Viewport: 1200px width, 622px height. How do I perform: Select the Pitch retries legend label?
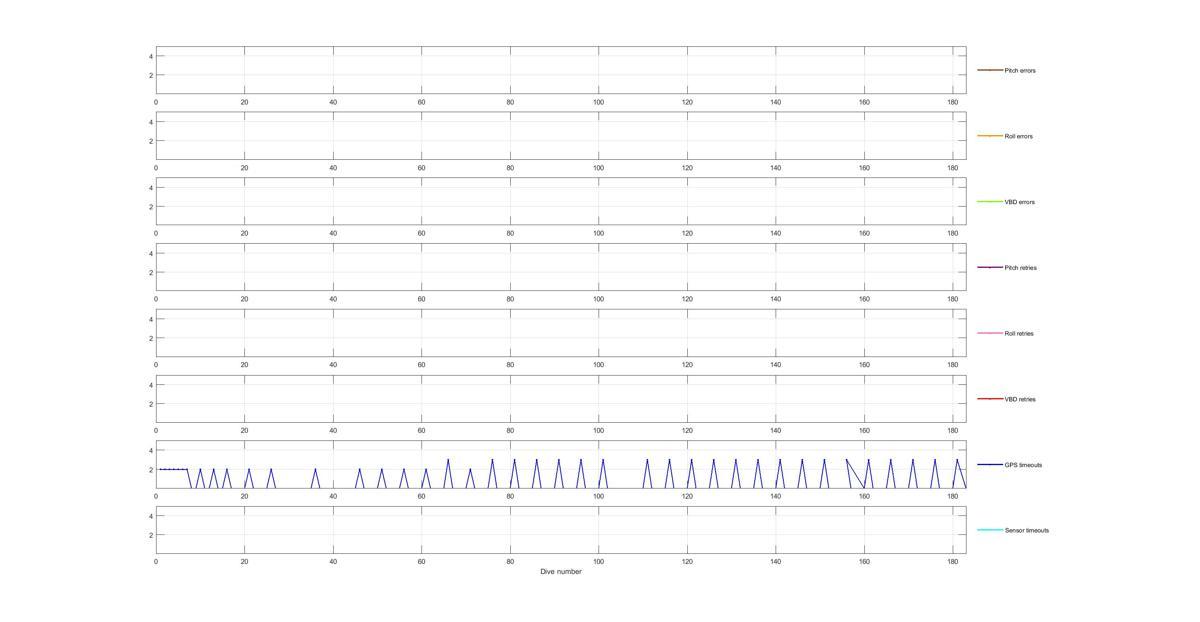pyautogui.click(x=1020, y=268)
